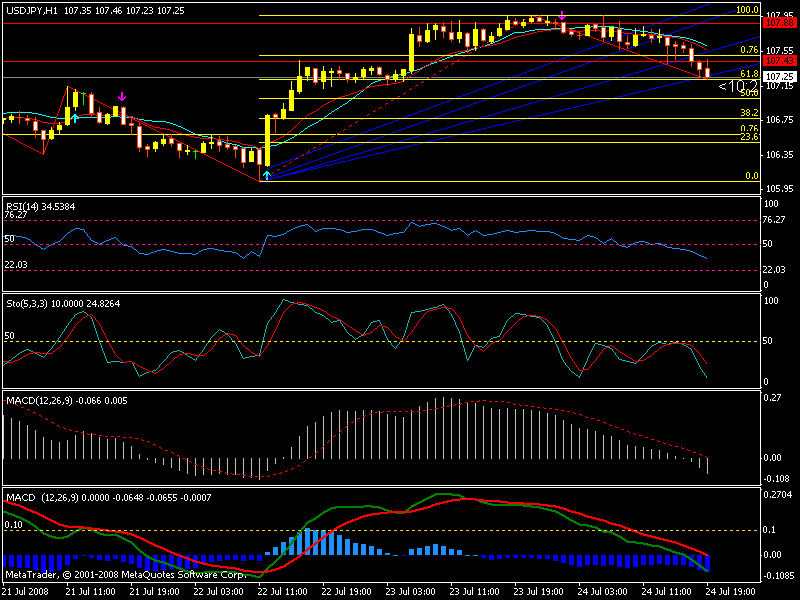This screenshot has height=600, width=800.
Task: Click the magenta down arrow on 21 Jul
Action: pyautogui.click(x=122, y=97)
